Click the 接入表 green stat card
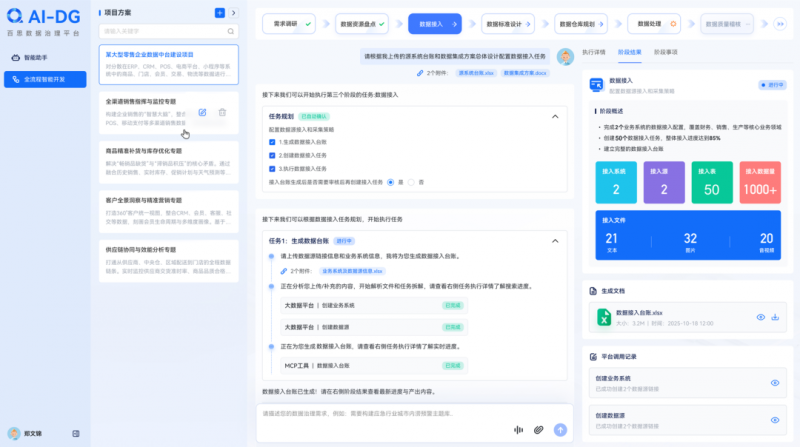The image size is (800, 447). (712, 183)
